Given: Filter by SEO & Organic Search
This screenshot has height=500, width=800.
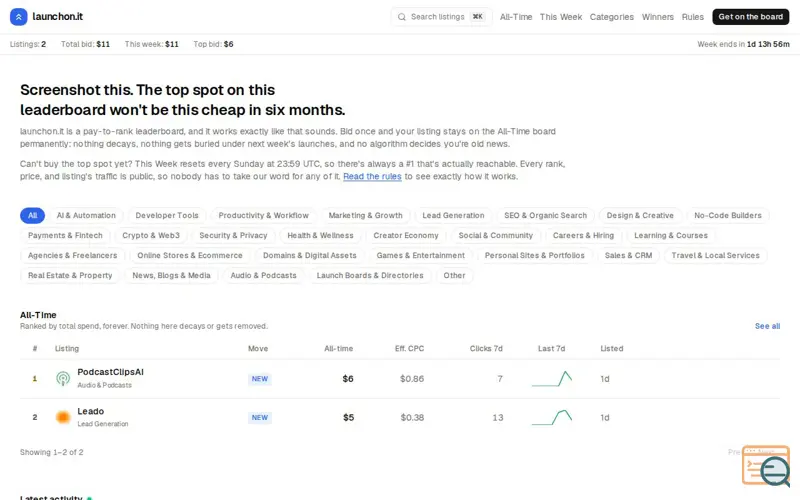Looking at the screenshot, I should (545, 215).
